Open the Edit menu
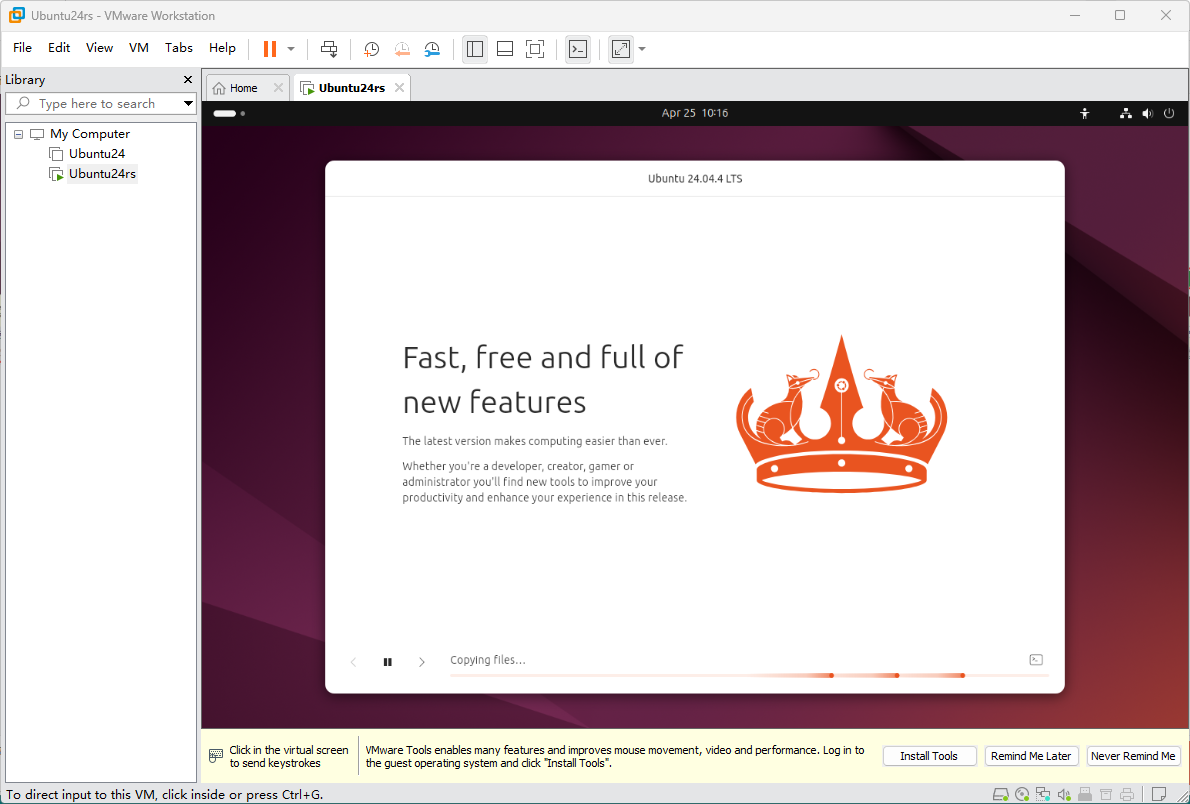 (x=58, y=47)
